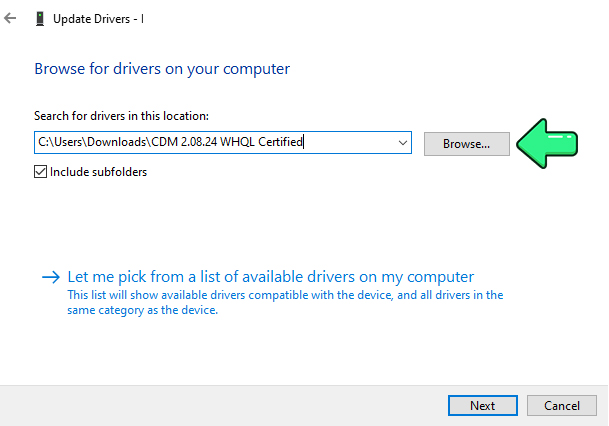Click the 'Update Drivers' window title text
609x426 pixels.
point(92,19)
